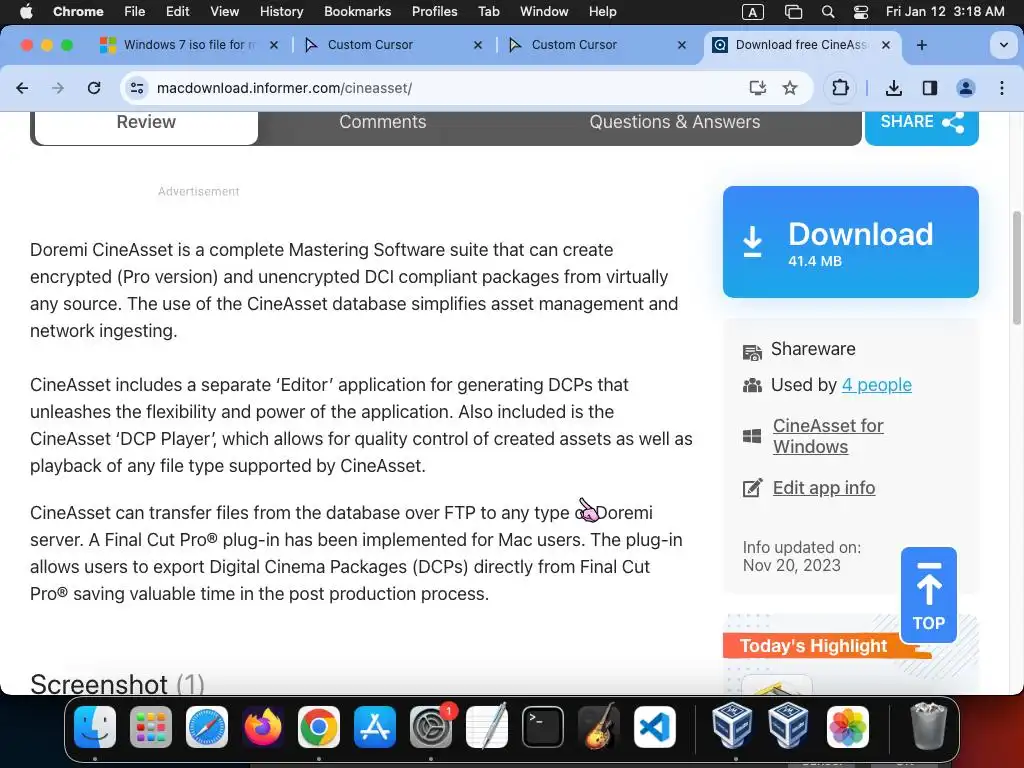Screen dimensions: 1024x768
Task: Open the CineAsset for Windows link
Action: pyautogui.click(x=828, y=436)
